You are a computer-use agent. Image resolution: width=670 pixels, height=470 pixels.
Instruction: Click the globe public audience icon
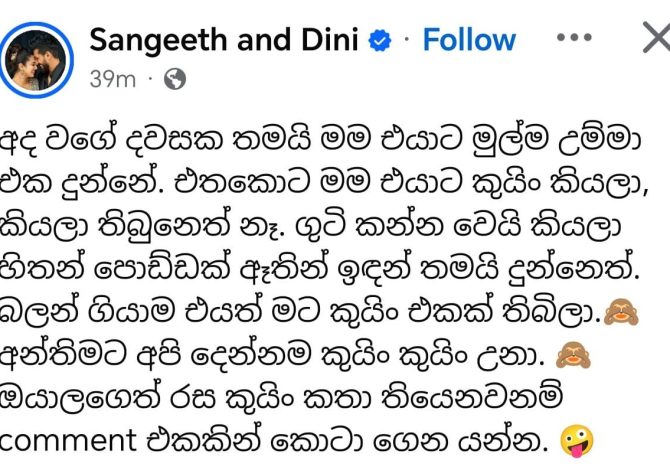pyautogui.click(x=174, y=79)
